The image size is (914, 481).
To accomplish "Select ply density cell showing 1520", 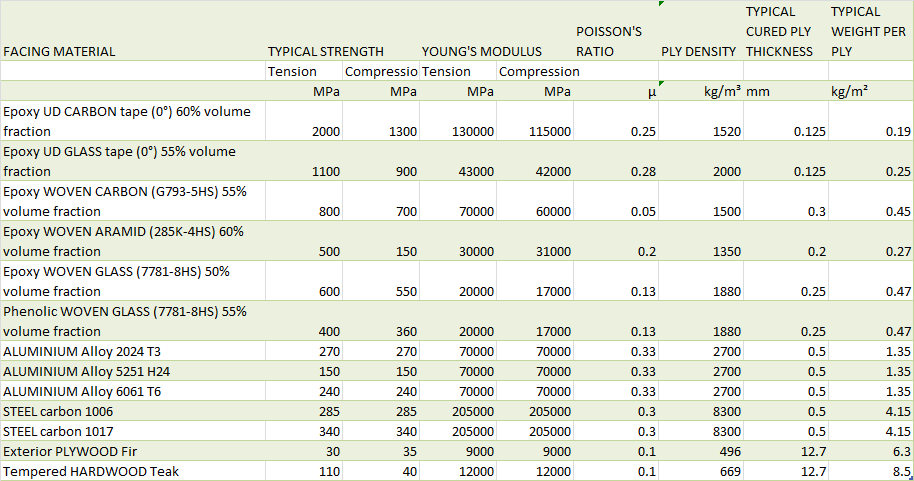I will pyautogui.click(x=701, y=121).
